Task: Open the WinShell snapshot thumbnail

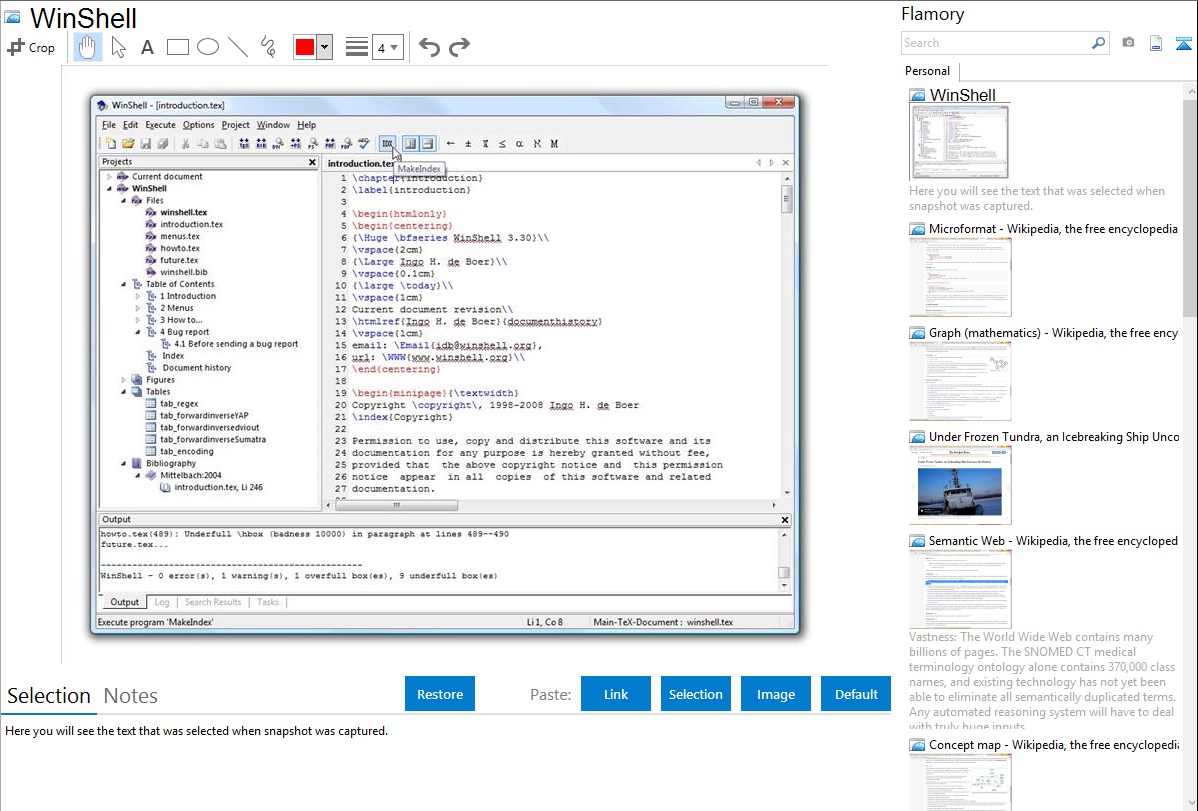Action: tap(959, 142)
